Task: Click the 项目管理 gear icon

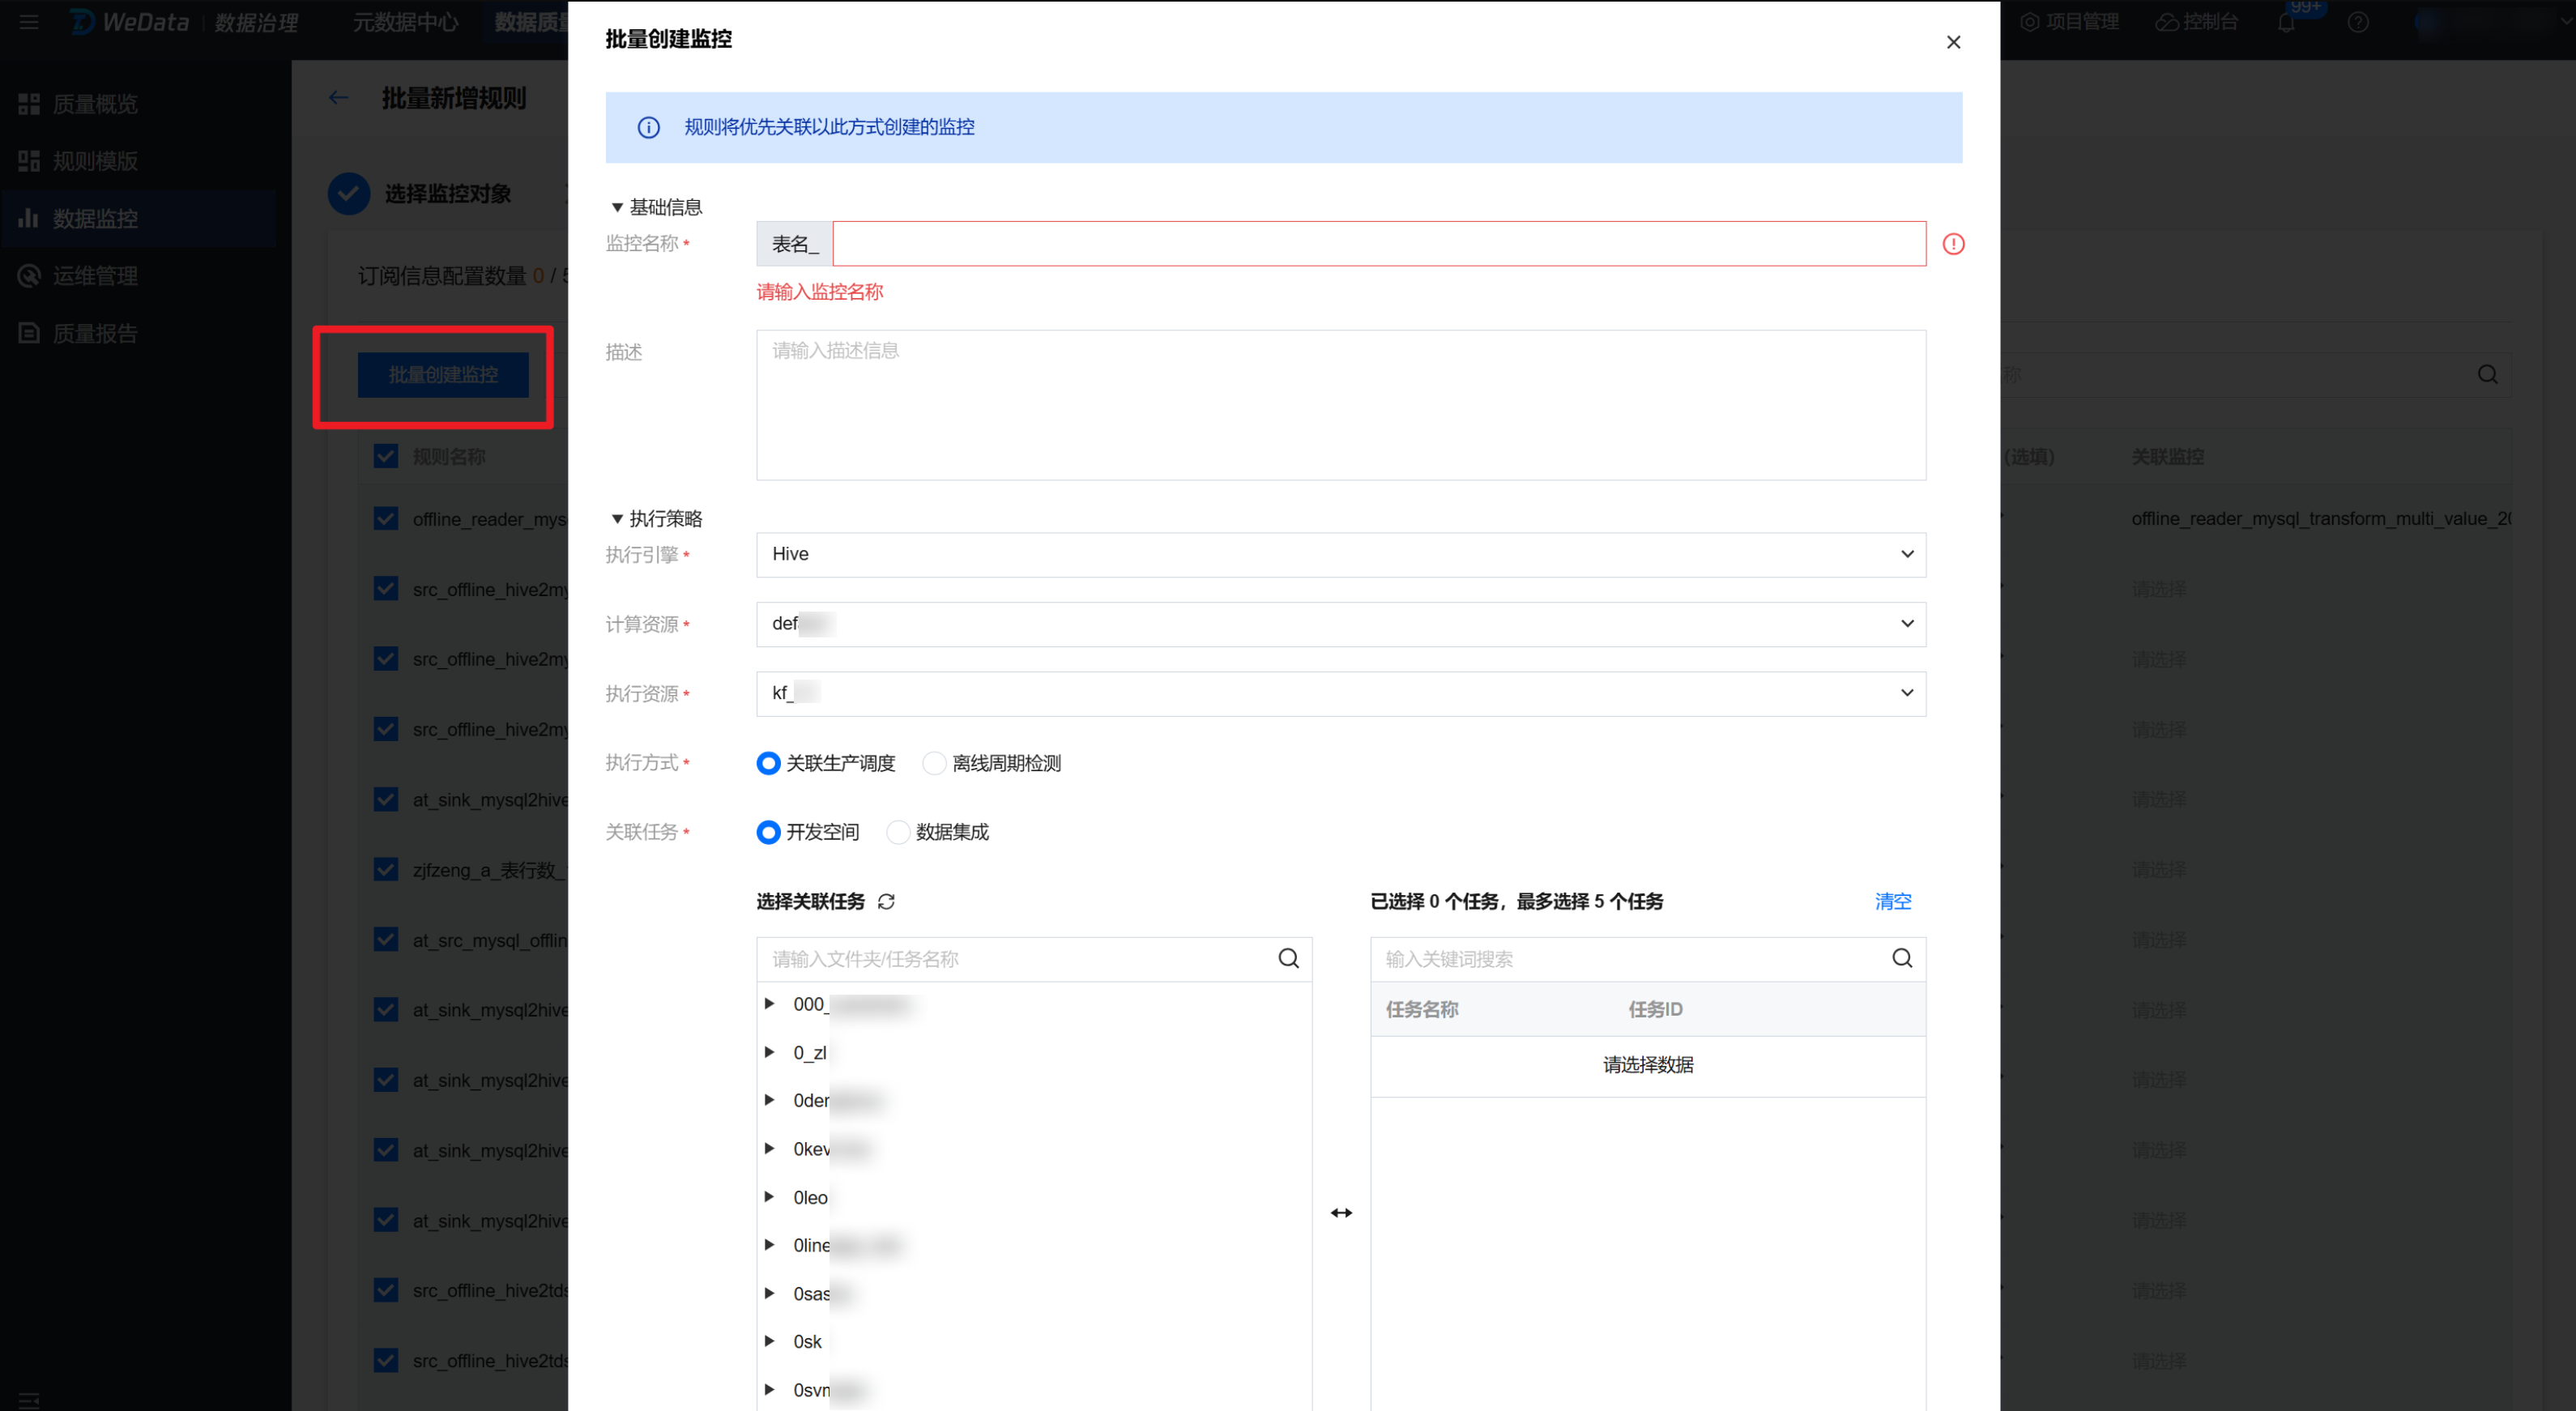Action: coord(2029,22)
